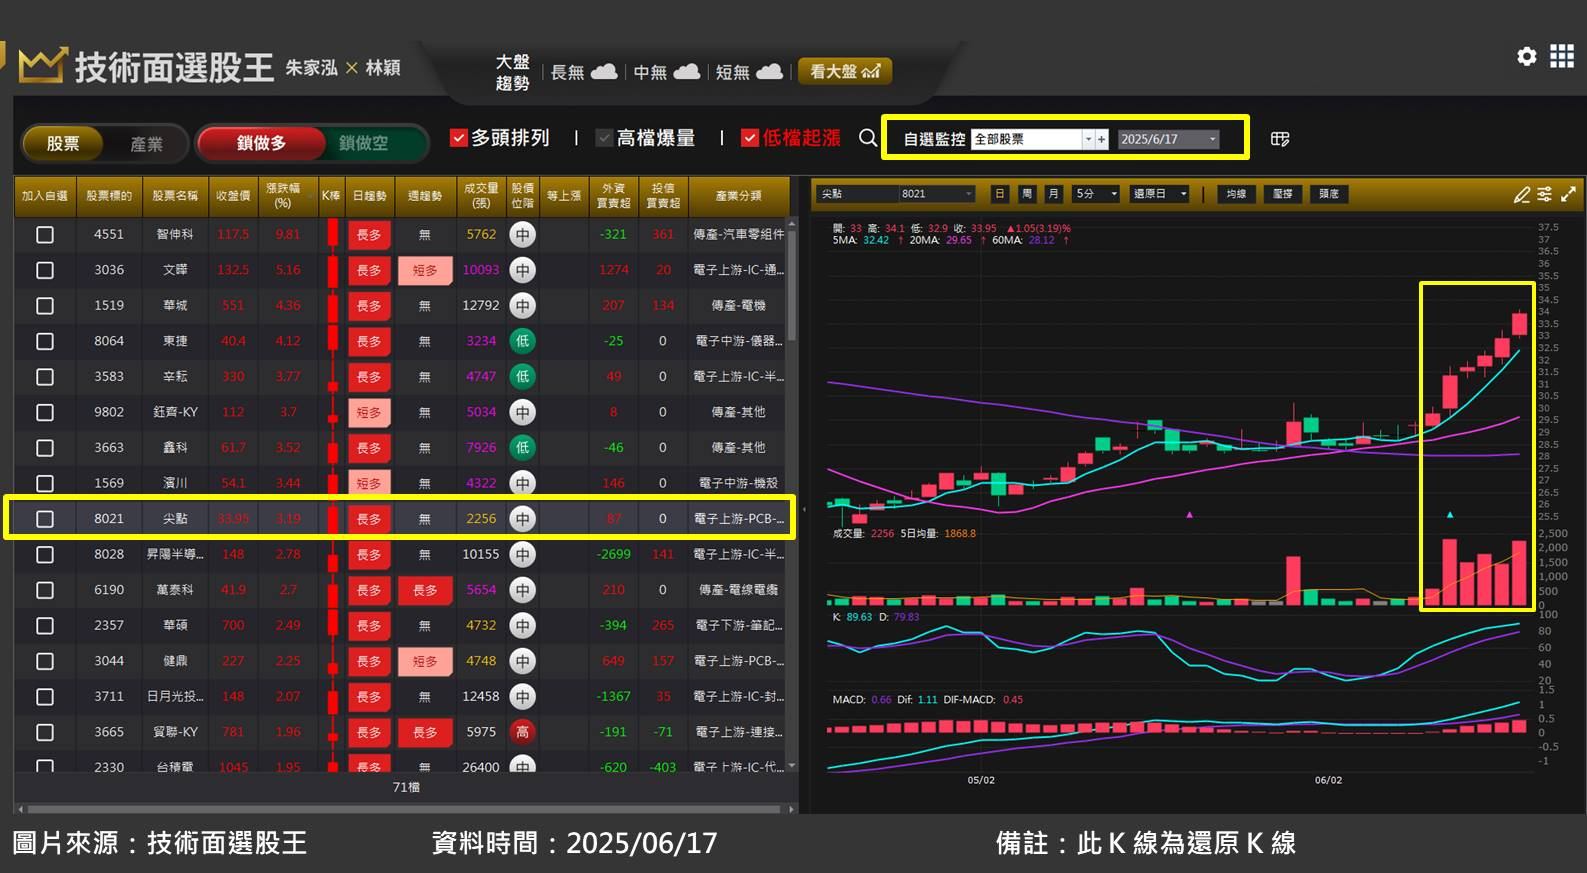Check the watchlist box for 8021 尖點
This screenshot has width=1587, height=873.
(x=45, y=519)
